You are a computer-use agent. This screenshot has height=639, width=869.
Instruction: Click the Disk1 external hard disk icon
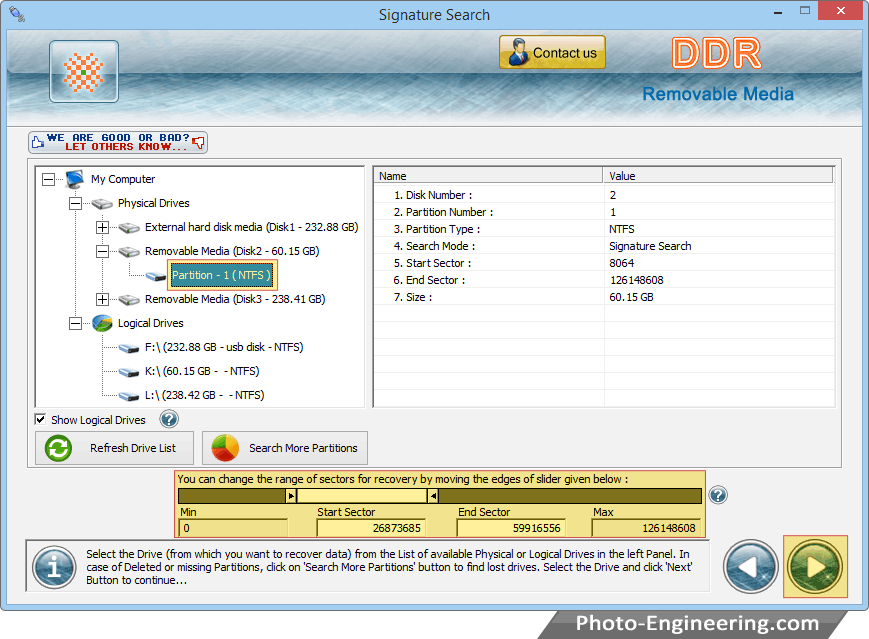[129, 228]
